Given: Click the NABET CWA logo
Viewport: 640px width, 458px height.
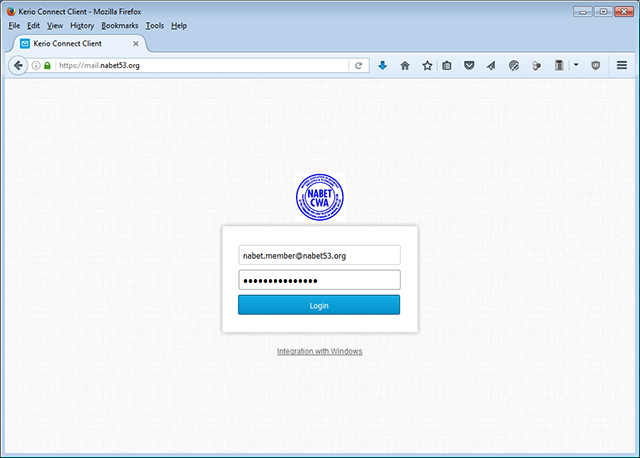Looking at the screenshot, I should [x=320, y=198].
